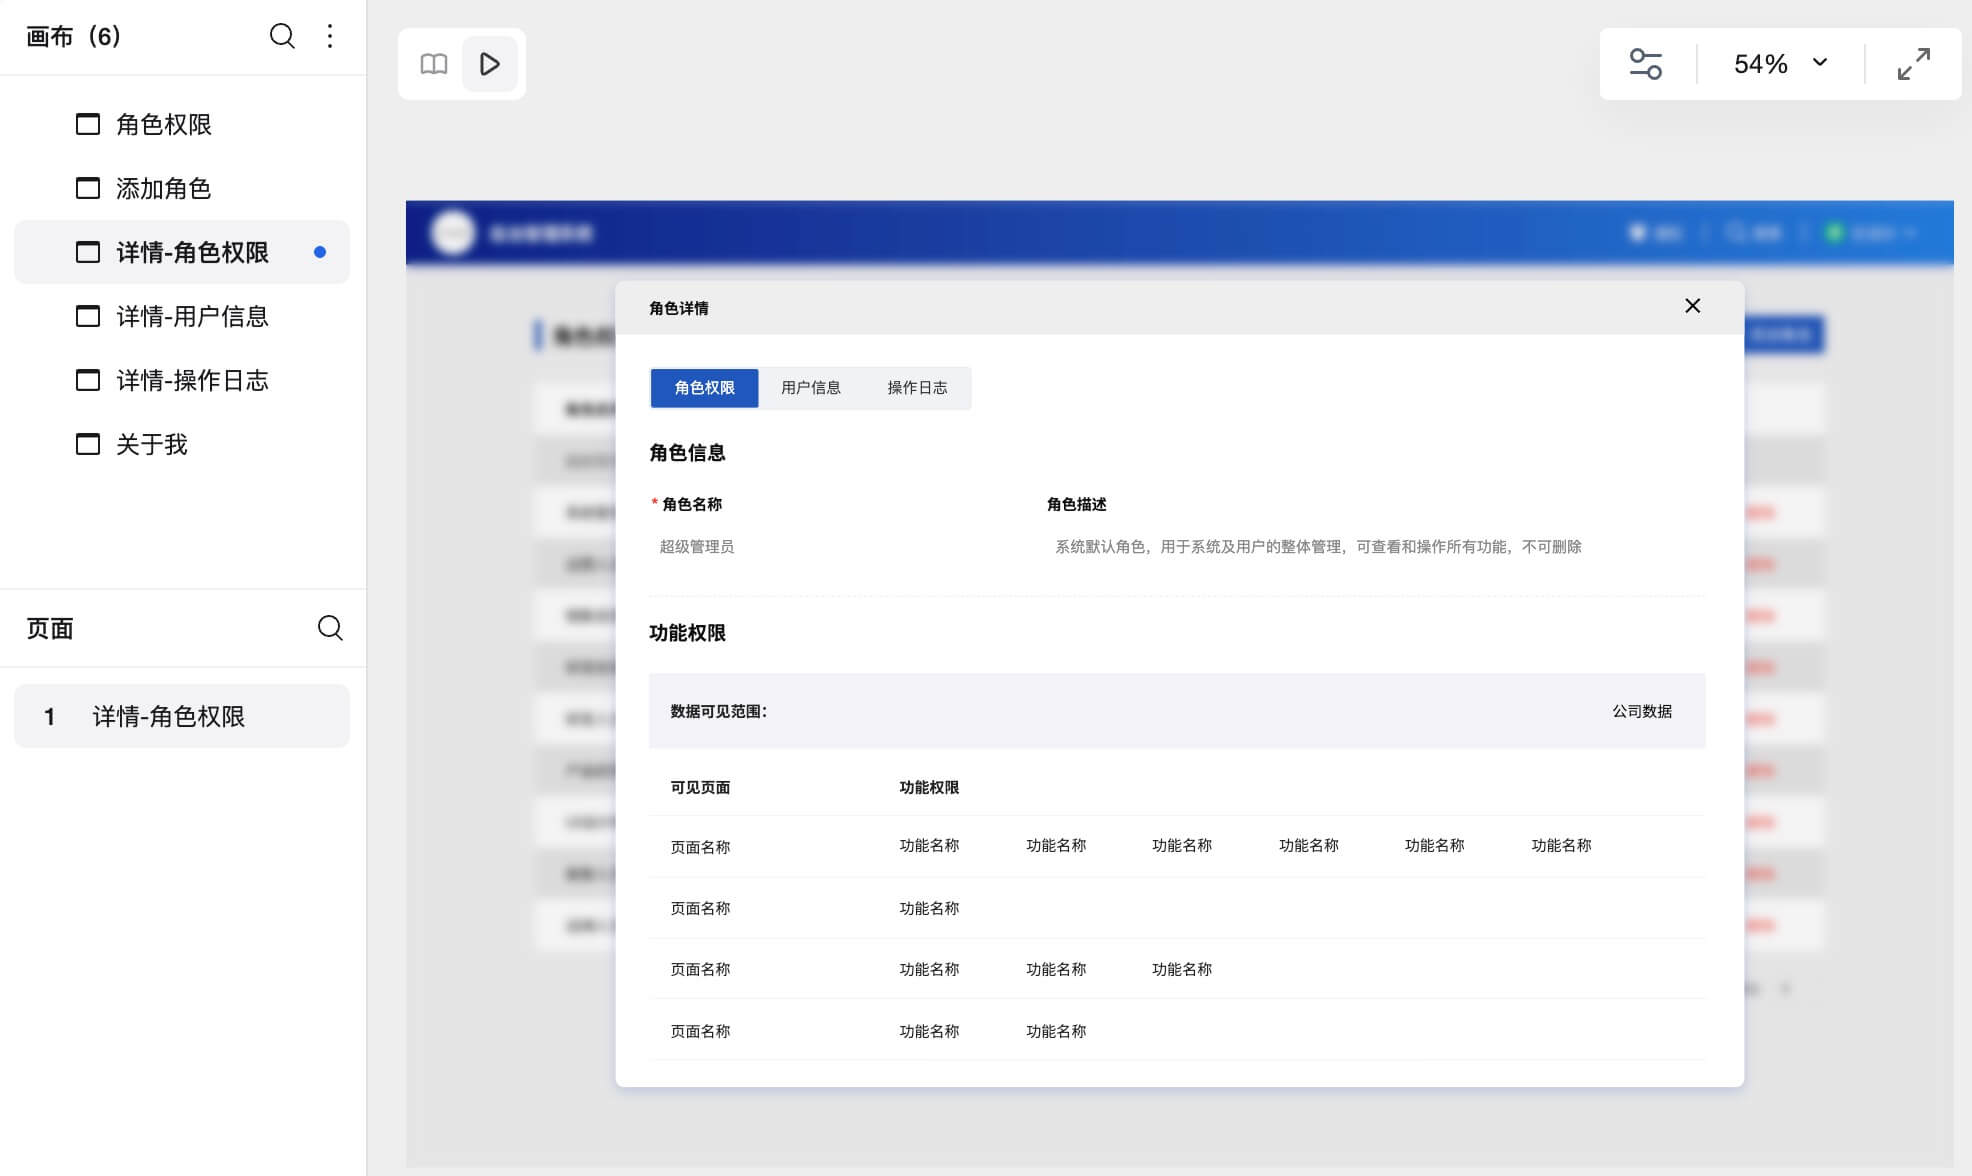
Task: Open the 详情-用户信息 canvas
Action: click(192, 316)
